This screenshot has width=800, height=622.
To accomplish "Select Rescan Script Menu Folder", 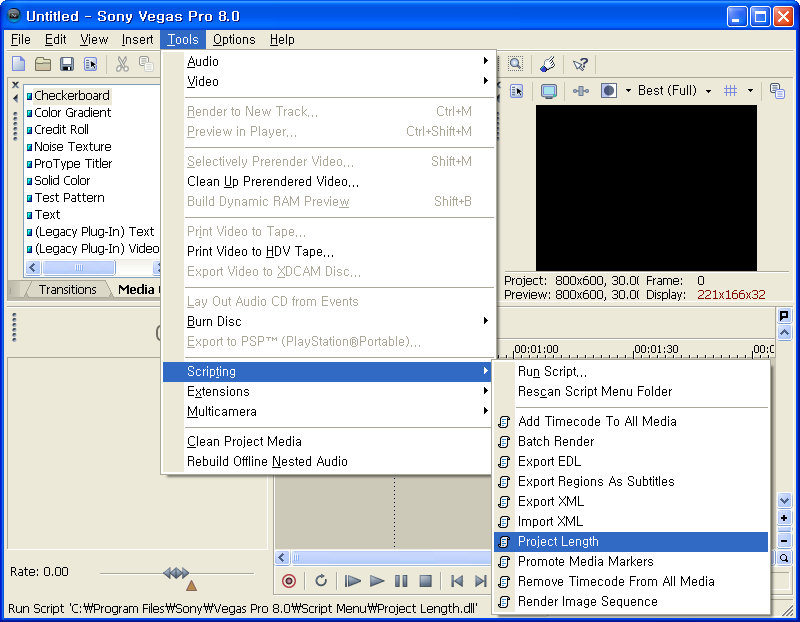I will point(631,391).
